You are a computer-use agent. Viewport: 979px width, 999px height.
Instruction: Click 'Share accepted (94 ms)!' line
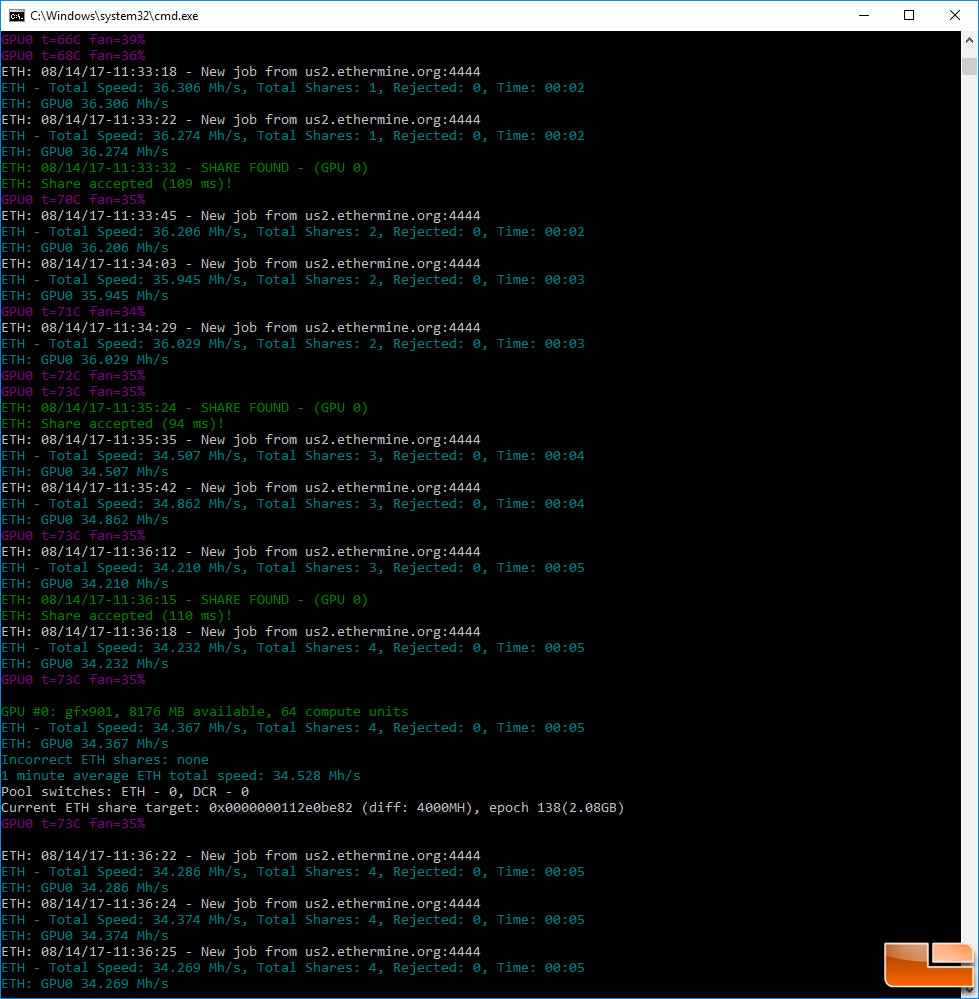(113, 424)
